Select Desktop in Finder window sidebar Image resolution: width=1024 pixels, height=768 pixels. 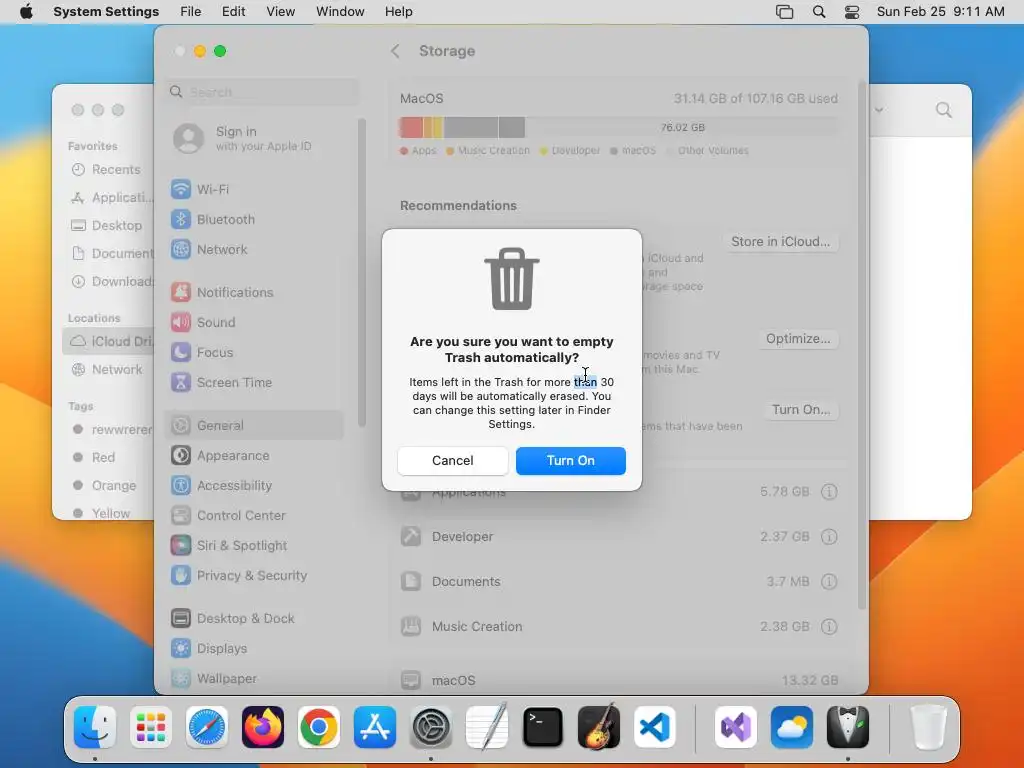(x=108, y=225)
